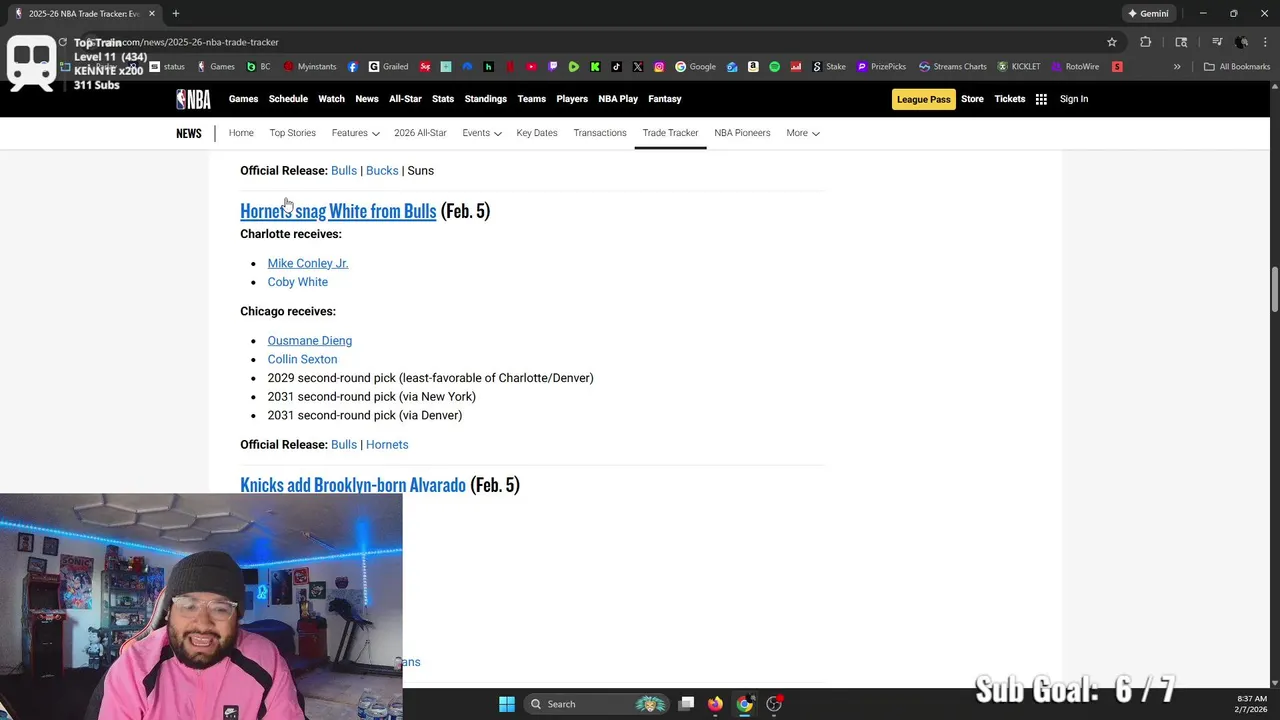The width and height of the screenshot is (1280, 720).
Task: Open Task View on the taskbar
Action: pos(686,704)
